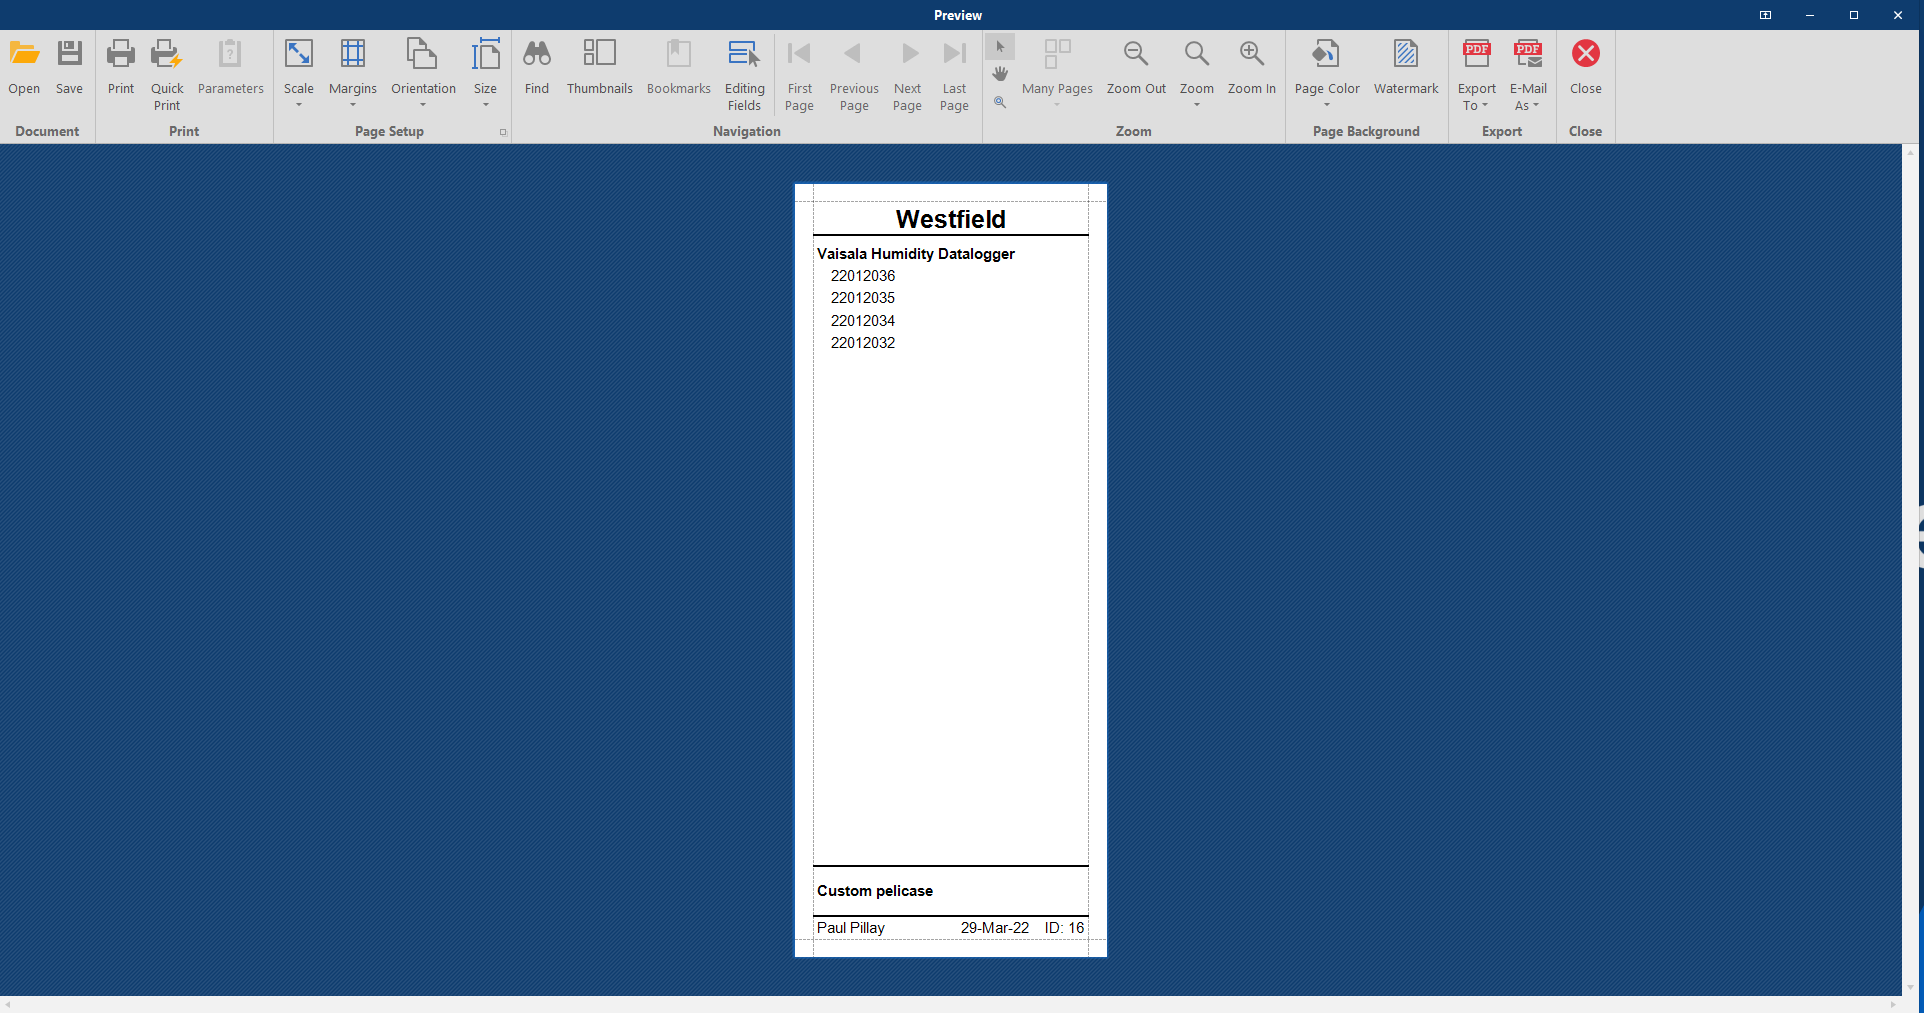Click serial number 22012032
The height and width of the screenshot is (1013, 1924).
pos(863,343)
